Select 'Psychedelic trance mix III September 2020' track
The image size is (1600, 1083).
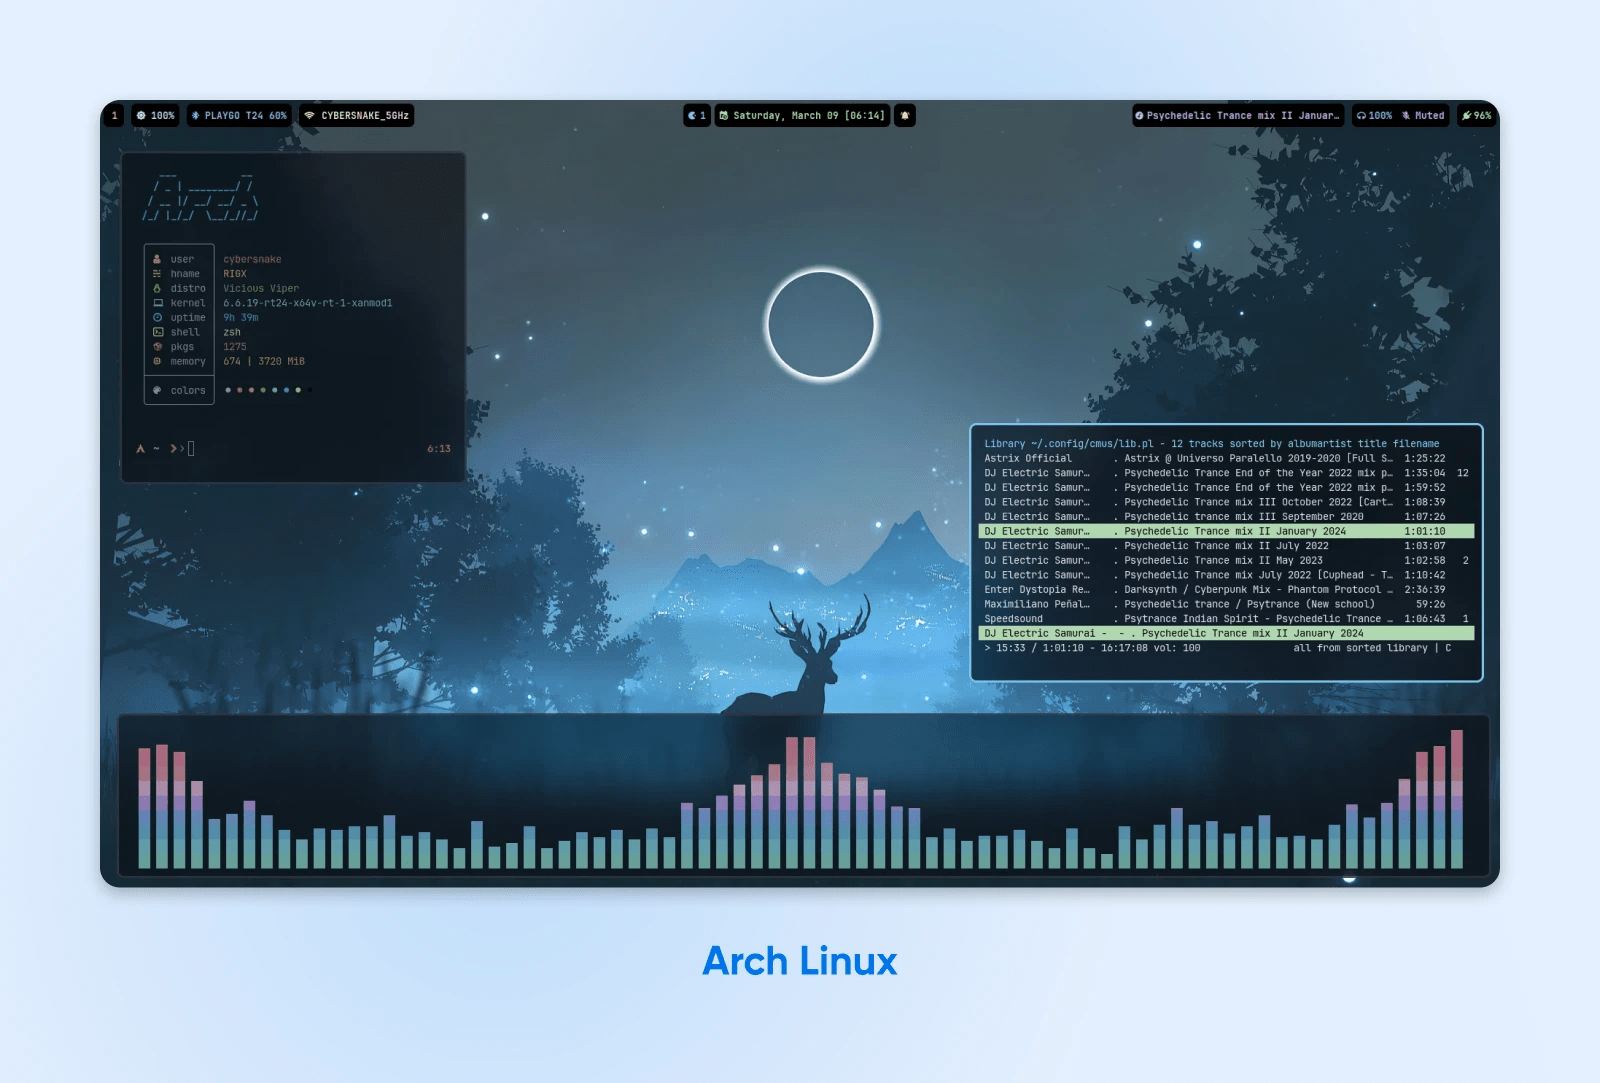pos(1226,517)
